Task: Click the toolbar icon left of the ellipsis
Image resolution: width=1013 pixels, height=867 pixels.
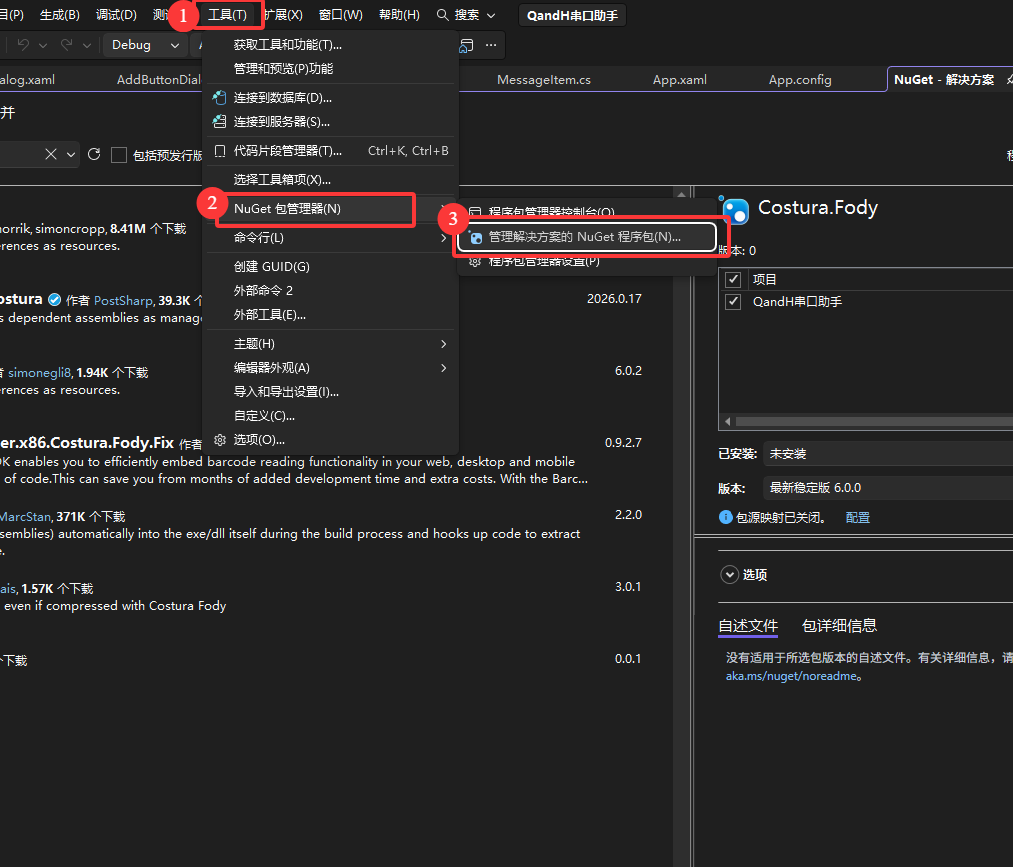Action: click(x=466, y=45)
